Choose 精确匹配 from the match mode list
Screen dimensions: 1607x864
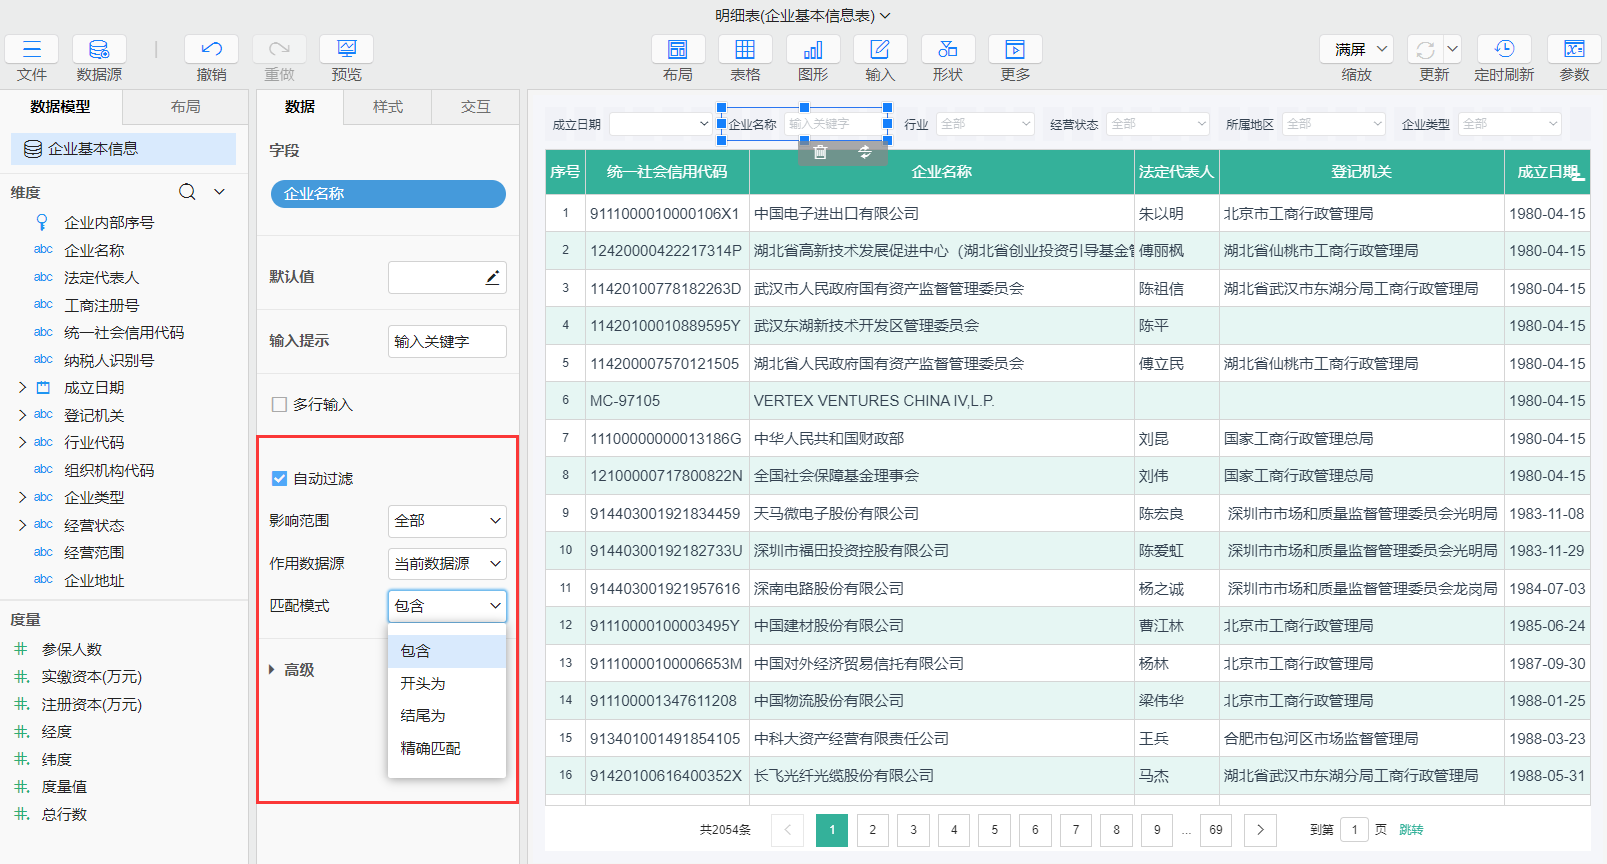coord(430,748)
